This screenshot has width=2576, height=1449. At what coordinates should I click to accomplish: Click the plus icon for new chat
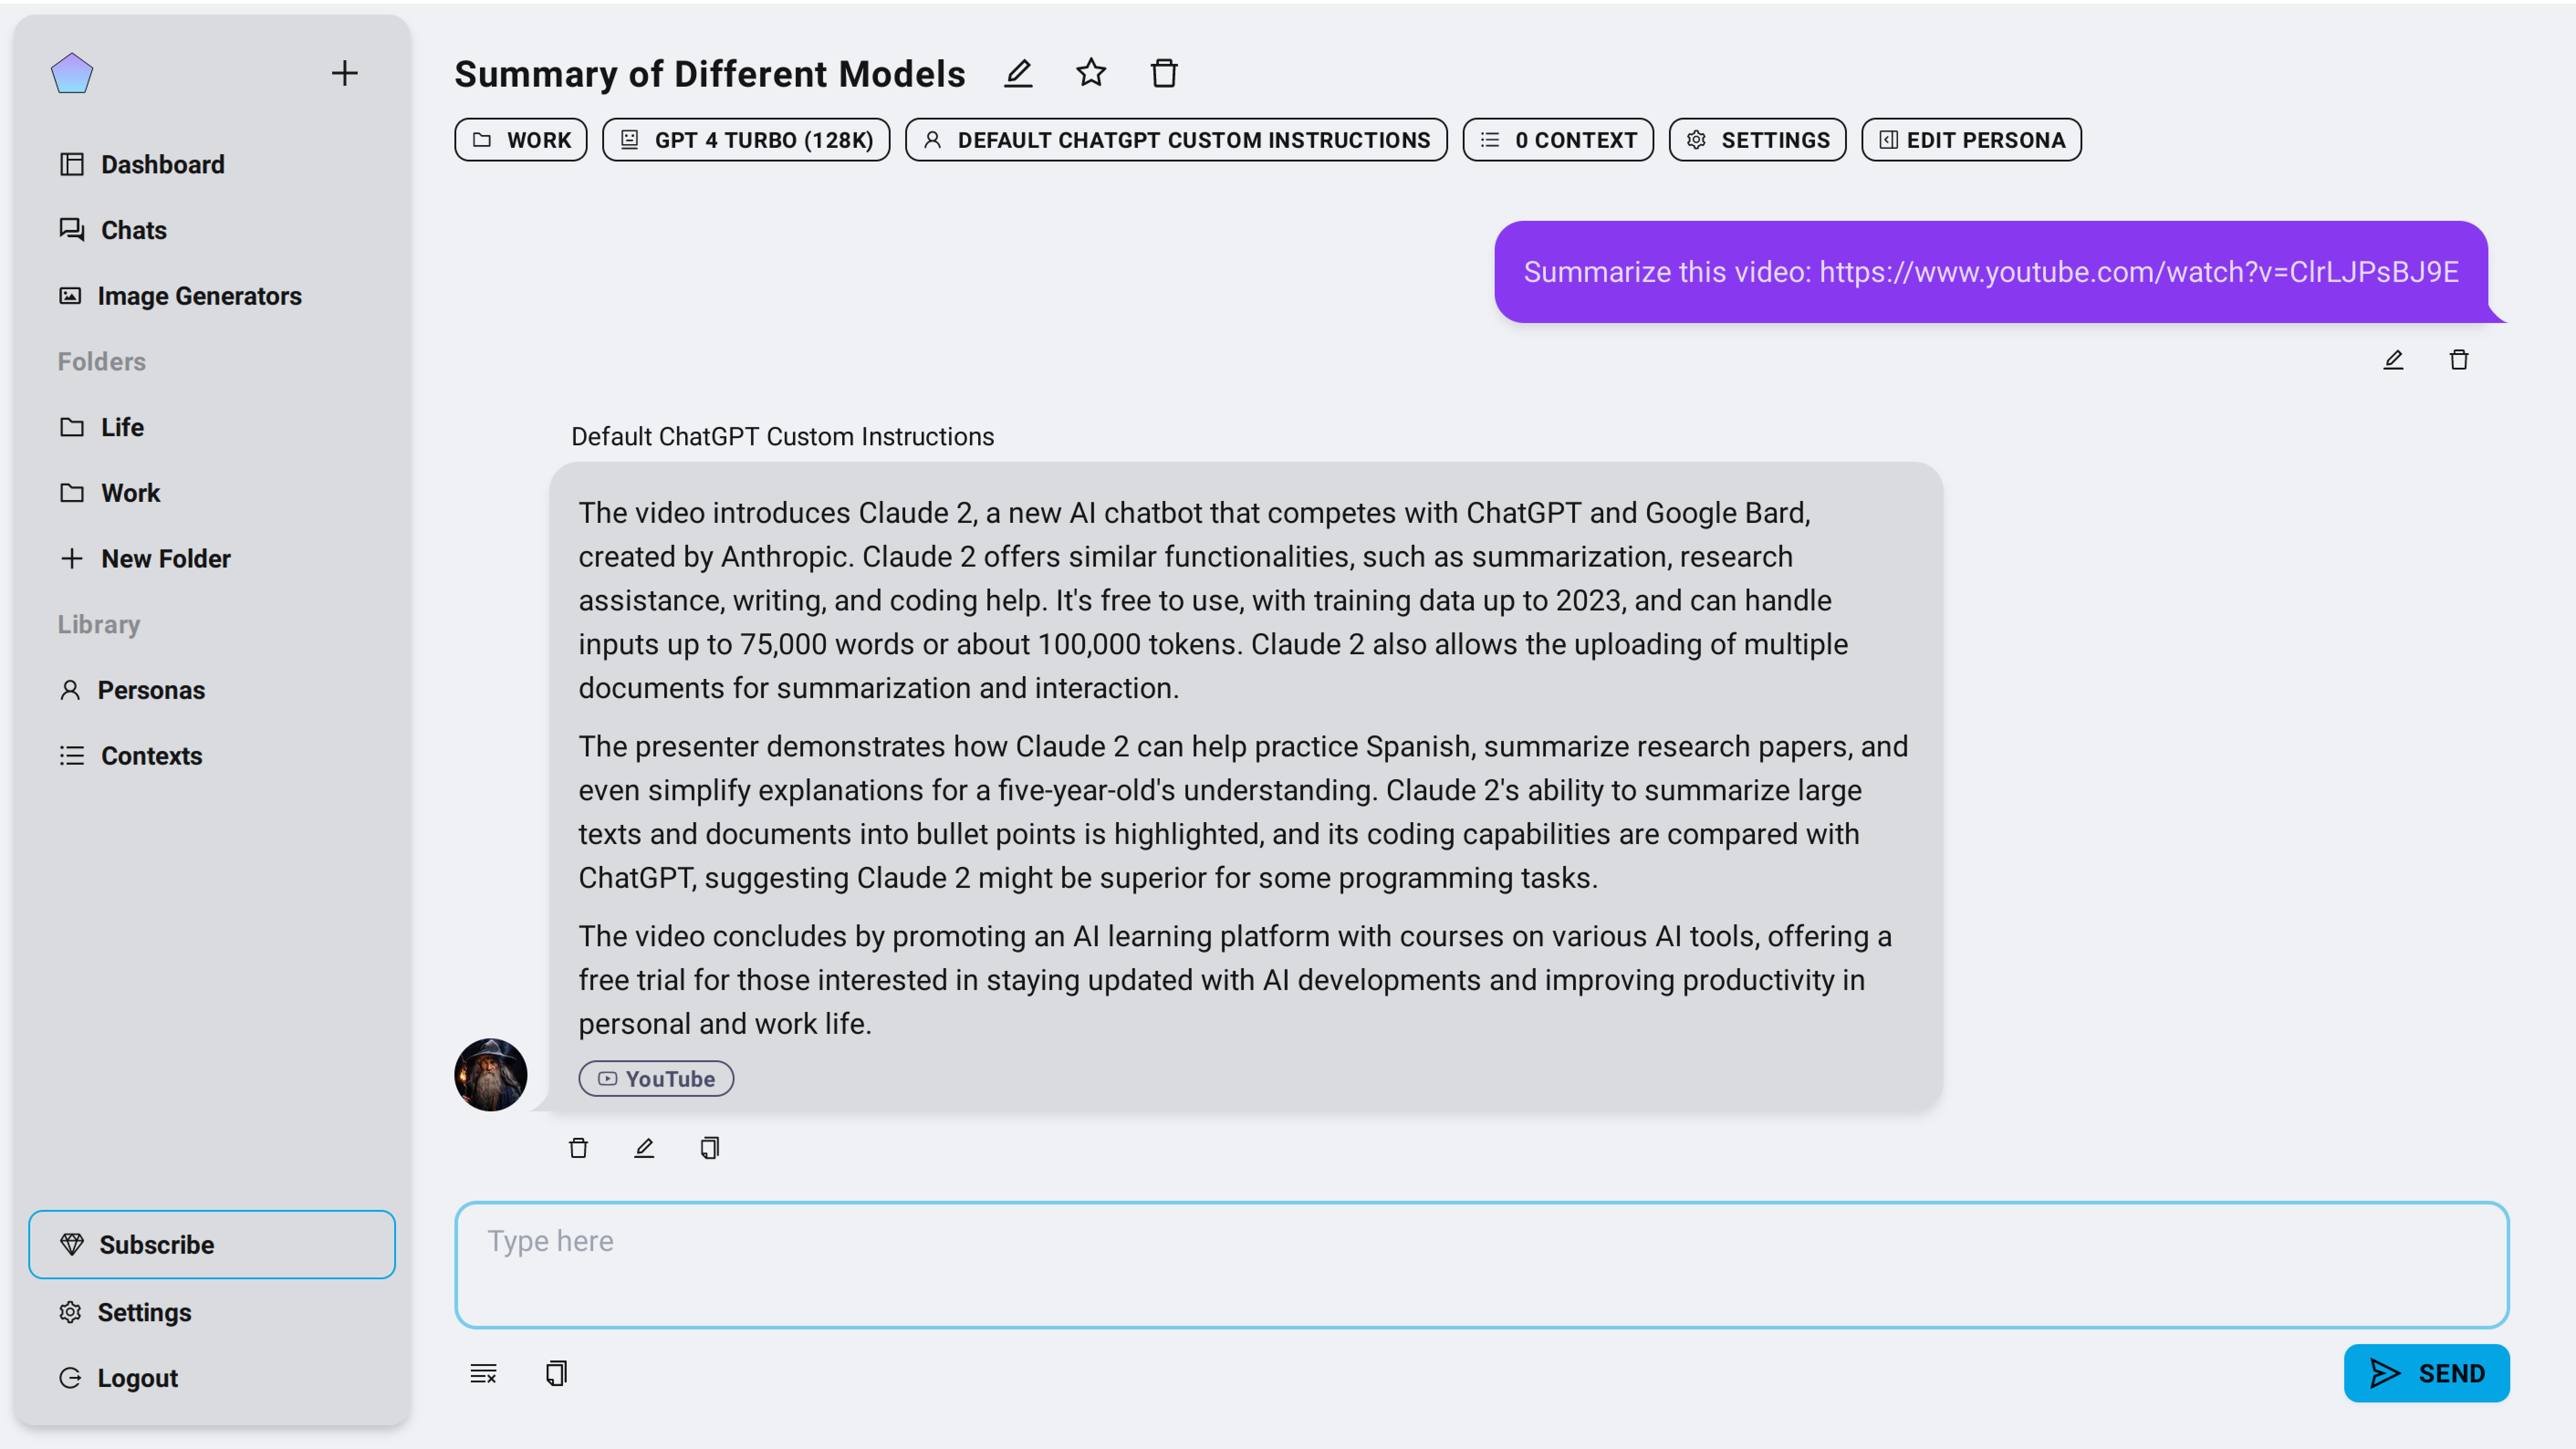[344, 73]
